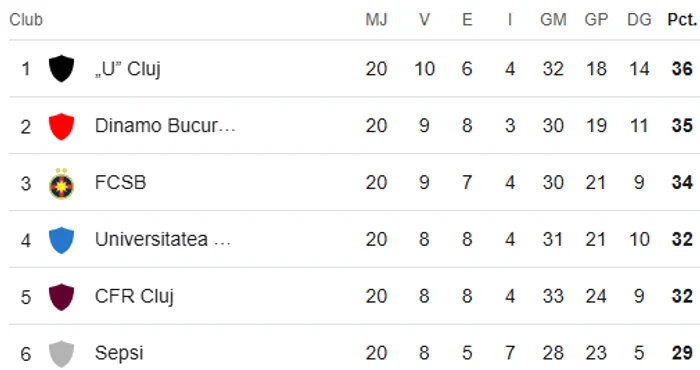Select "U" Cluj points value 36

tap(682, 69)
